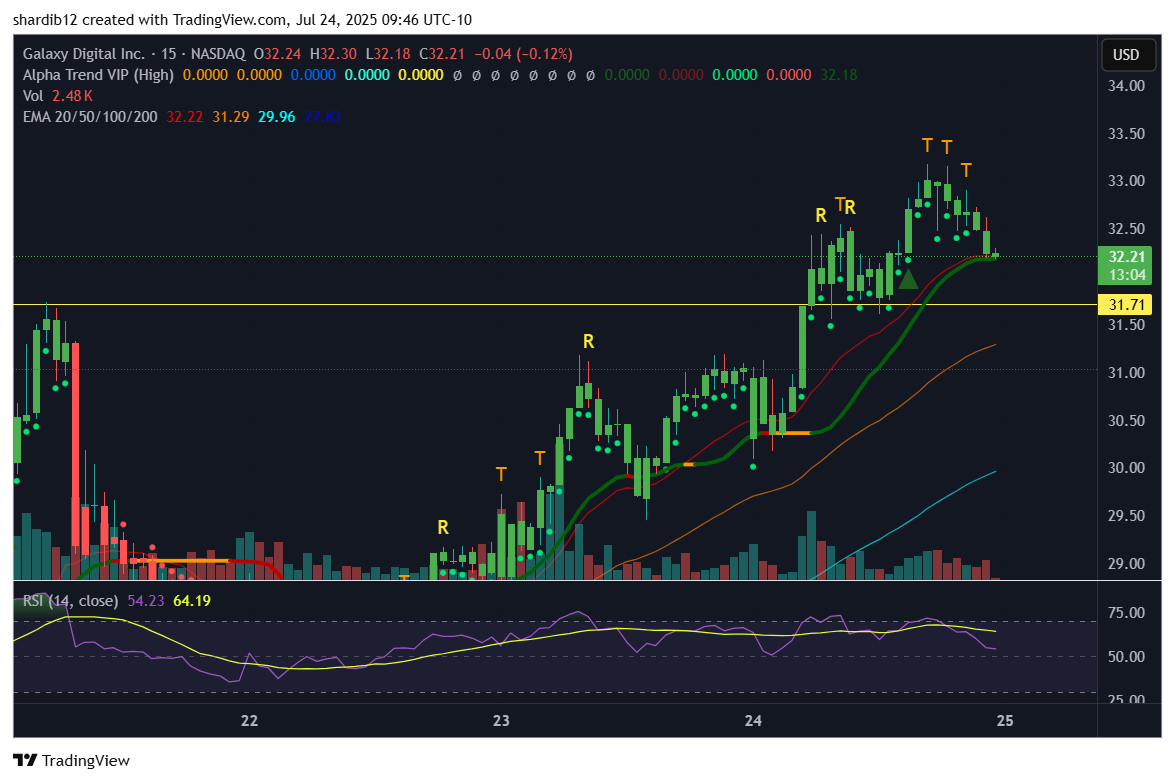1175x782 pixels.
Task: Click the RSI (14, close) indicator legend
Action: (70, 601)
